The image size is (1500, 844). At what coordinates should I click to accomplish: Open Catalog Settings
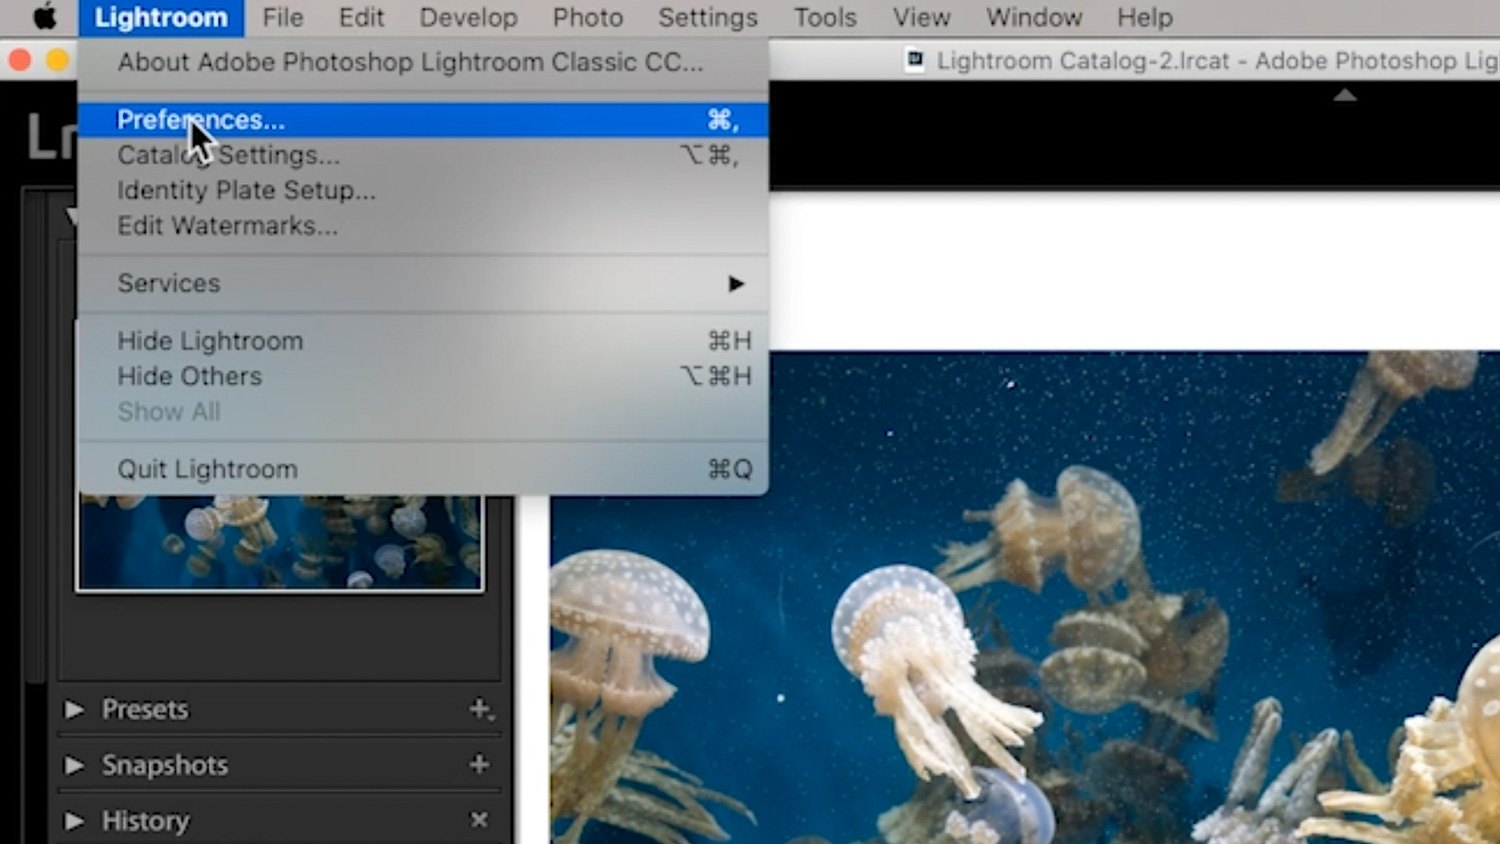[228, 155]
